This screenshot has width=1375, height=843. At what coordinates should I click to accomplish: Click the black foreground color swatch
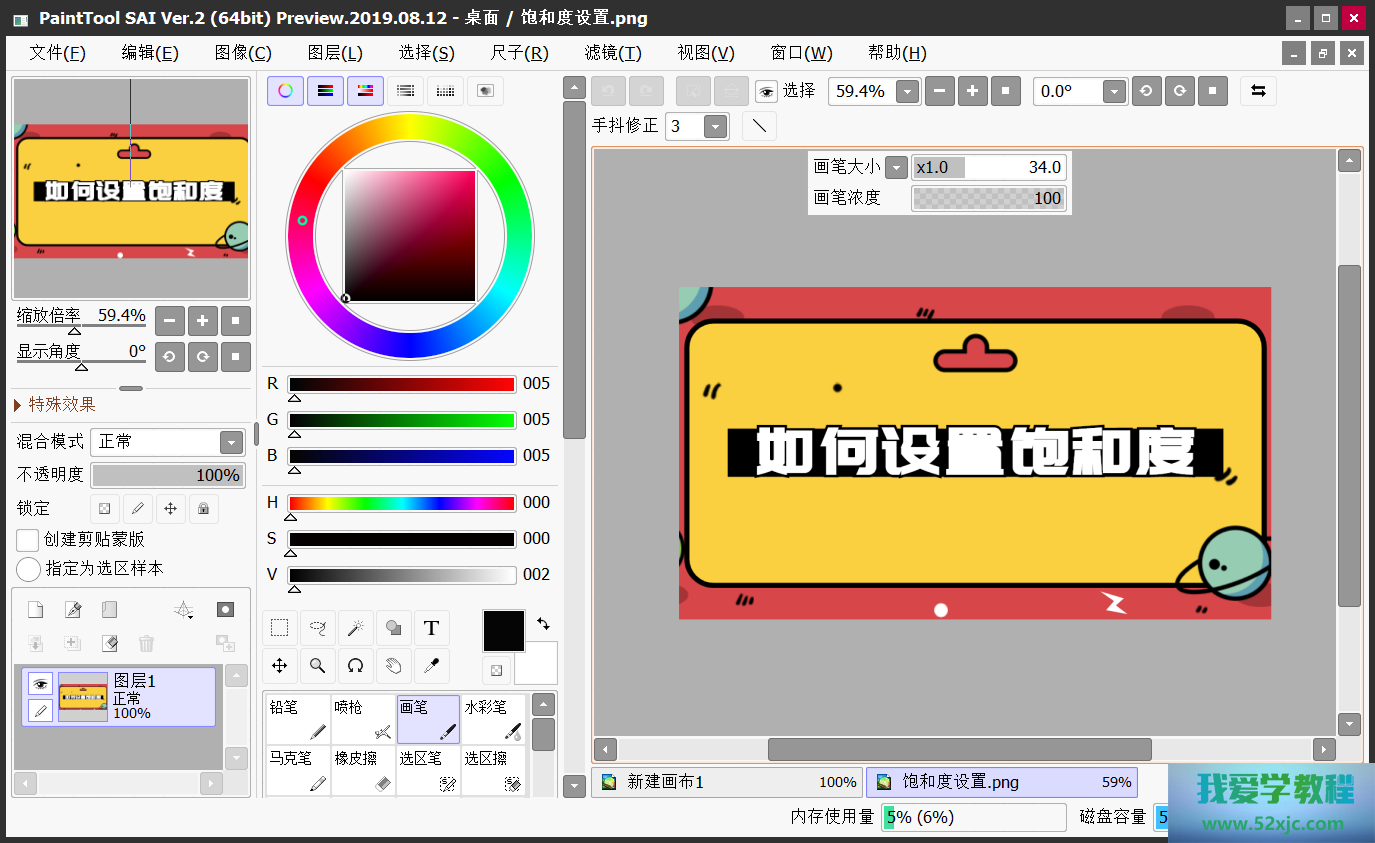503,631
